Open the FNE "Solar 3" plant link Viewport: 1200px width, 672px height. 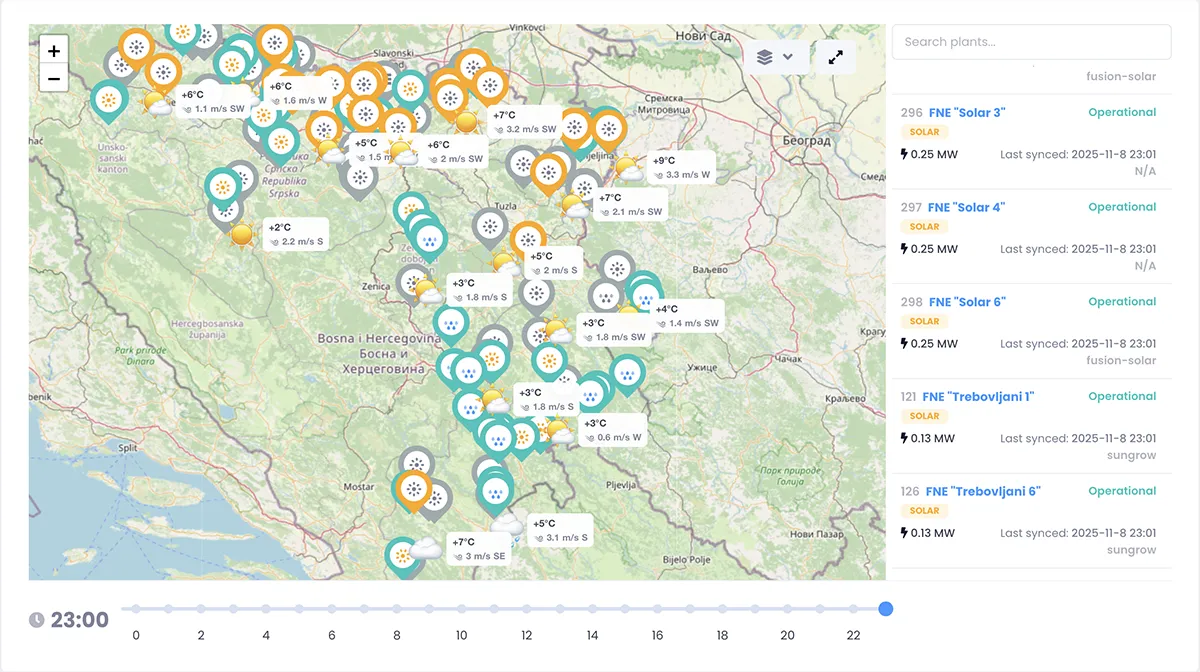tap(965, 113)
